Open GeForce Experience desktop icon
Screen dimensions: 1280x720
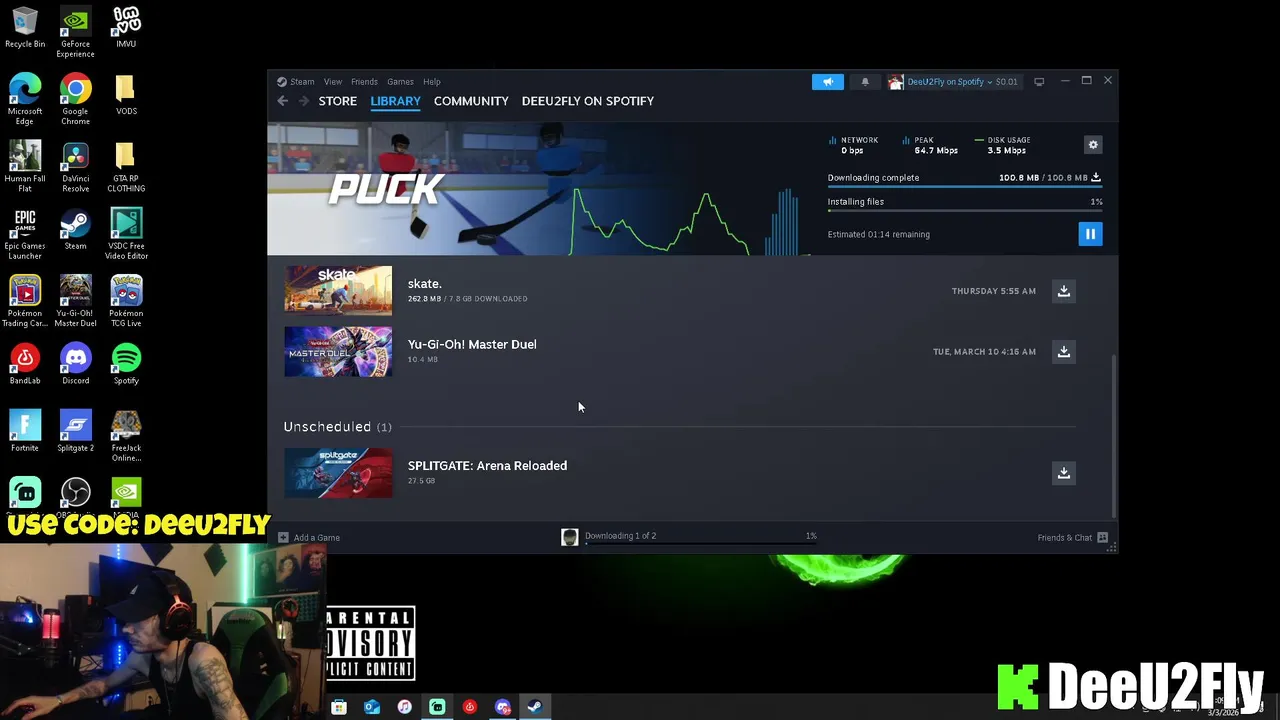click(75, 33)
